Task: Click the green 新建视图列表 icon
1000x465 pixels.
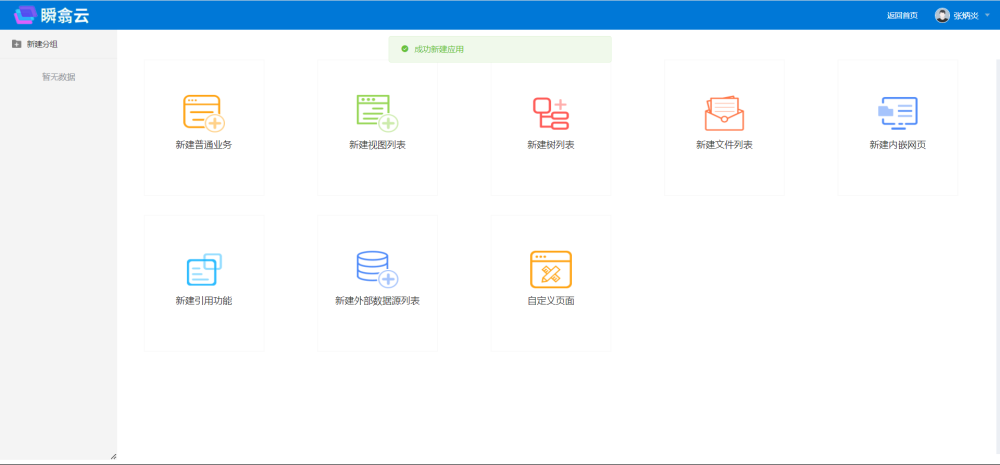Action: (x=377, y=113)
